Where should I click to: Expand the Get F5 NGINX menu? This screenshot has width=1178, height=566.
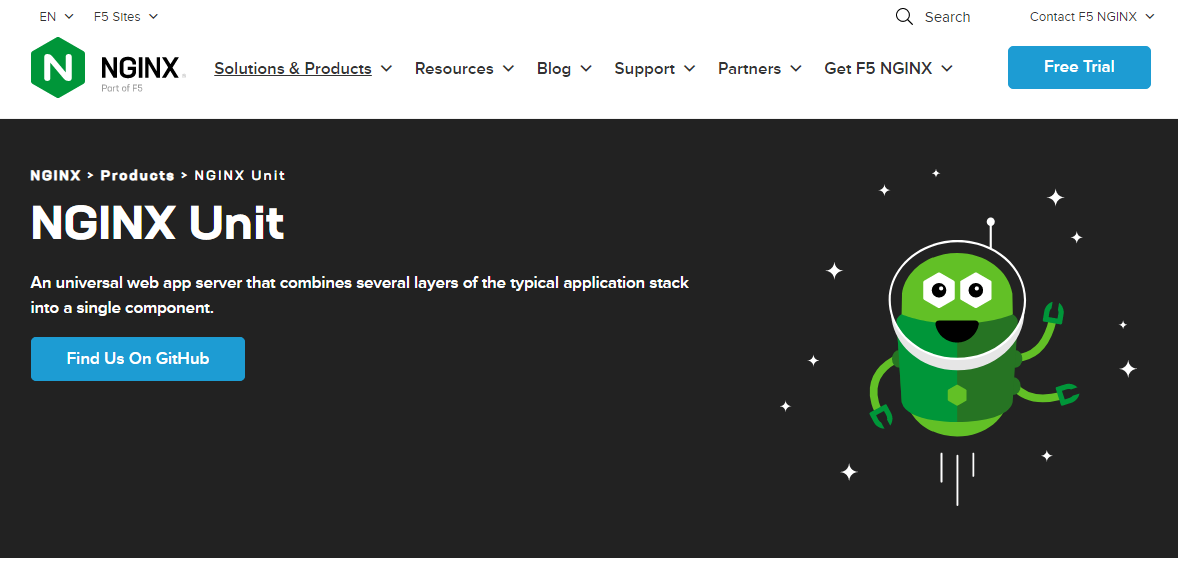pos(888,69)
